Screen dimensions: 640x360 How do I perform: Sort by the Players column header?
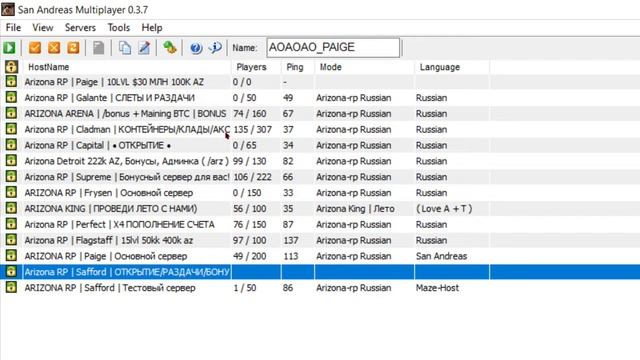click(256, 67)
